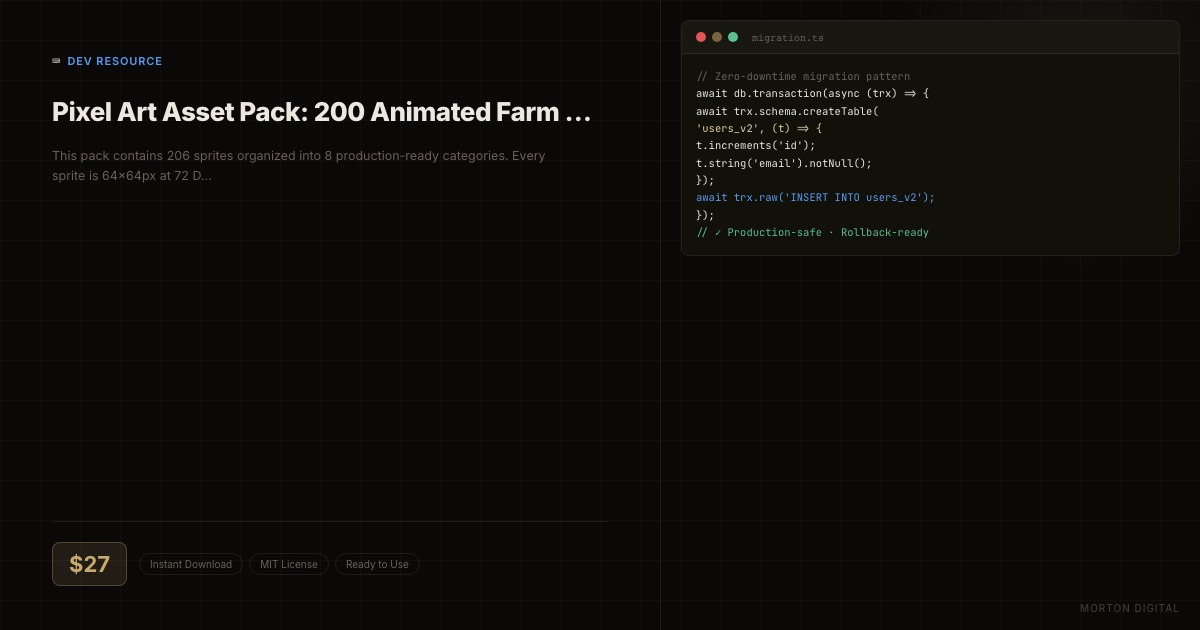The image size is (1200, 630).
Task: Click the await db.transaction code line
Action: pyautogui.click(x=813, y=93)
